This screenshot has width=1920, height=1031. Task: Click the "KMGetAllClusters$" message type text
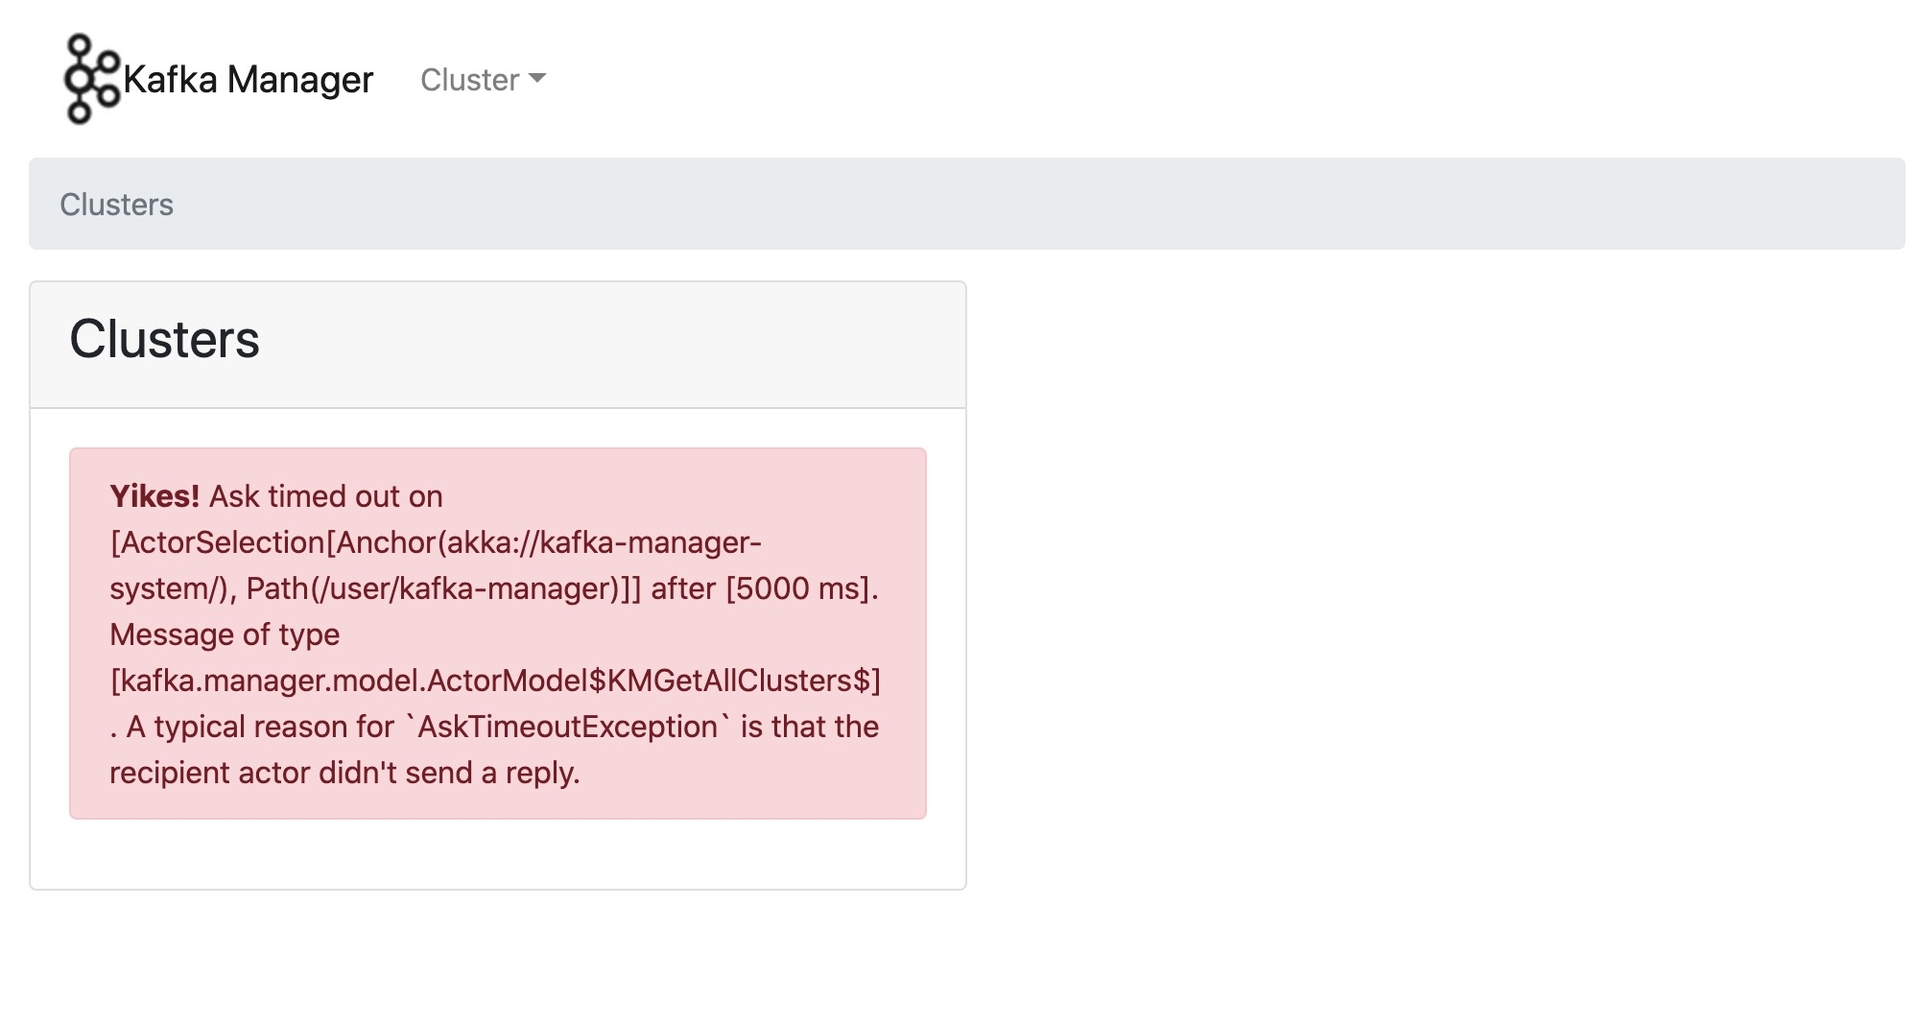coord(740,680)
